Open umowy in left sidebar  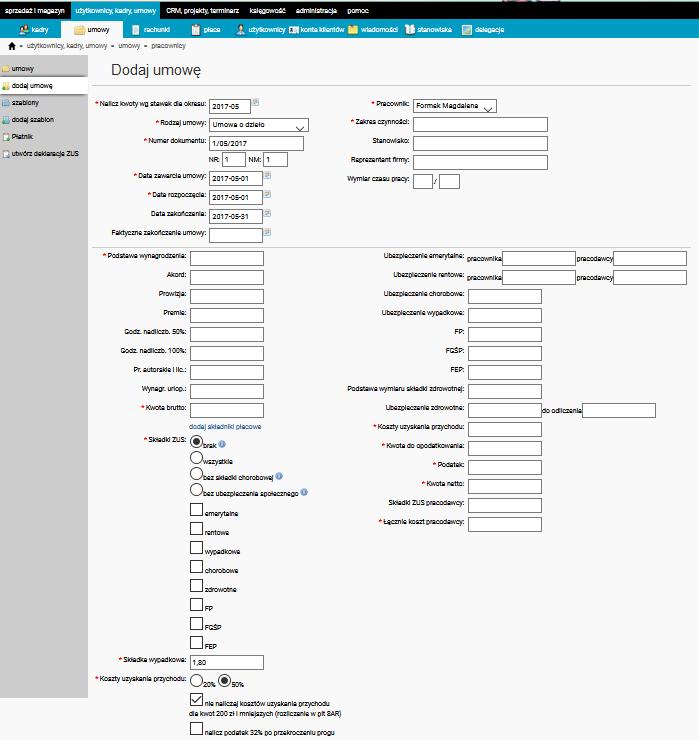pyautogui.click(x=44, y=68)
